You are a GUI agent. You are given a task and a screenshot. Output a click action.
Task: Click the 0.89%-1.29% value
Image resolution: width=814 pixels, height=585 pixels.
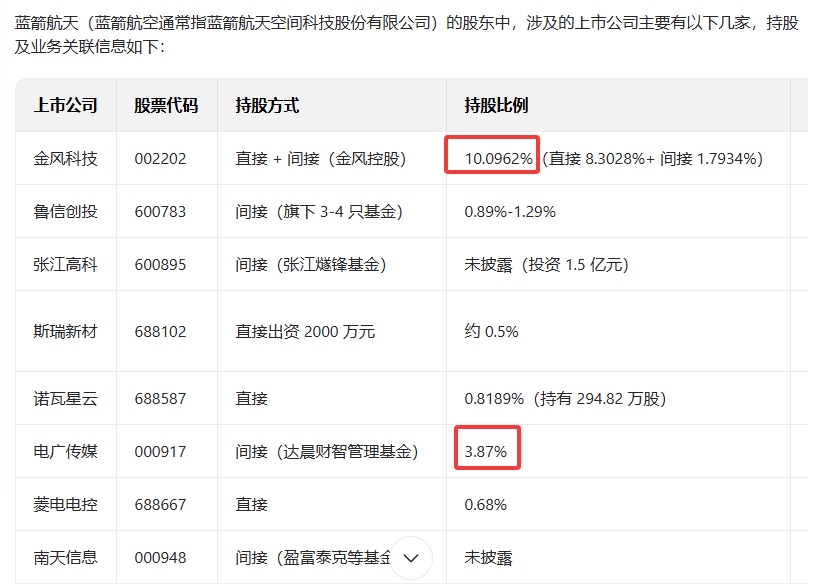coord(510,212)
